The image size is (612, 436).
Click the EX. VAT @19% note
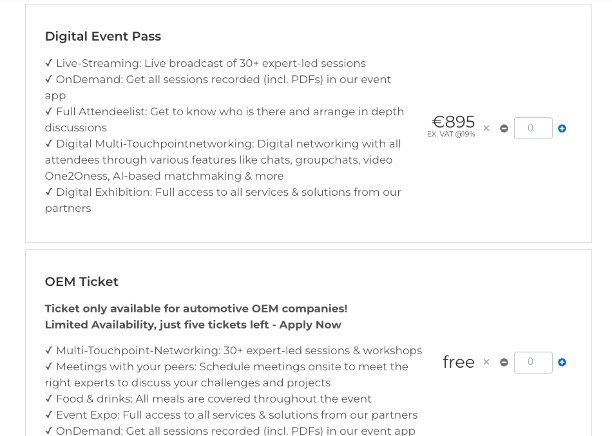pyautogui.click(x=451, y=134)
